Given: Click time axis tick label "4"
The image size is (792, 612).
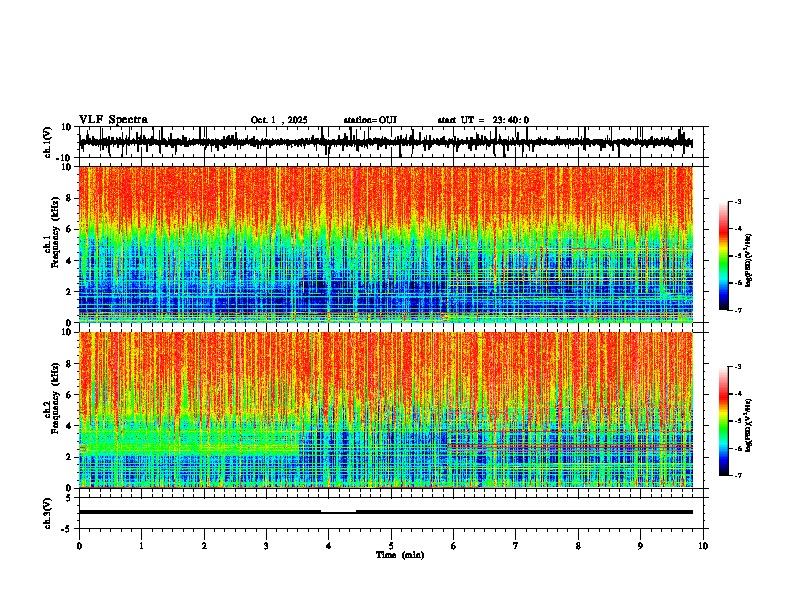Looking at the screenshot, I should click(329, 546).
